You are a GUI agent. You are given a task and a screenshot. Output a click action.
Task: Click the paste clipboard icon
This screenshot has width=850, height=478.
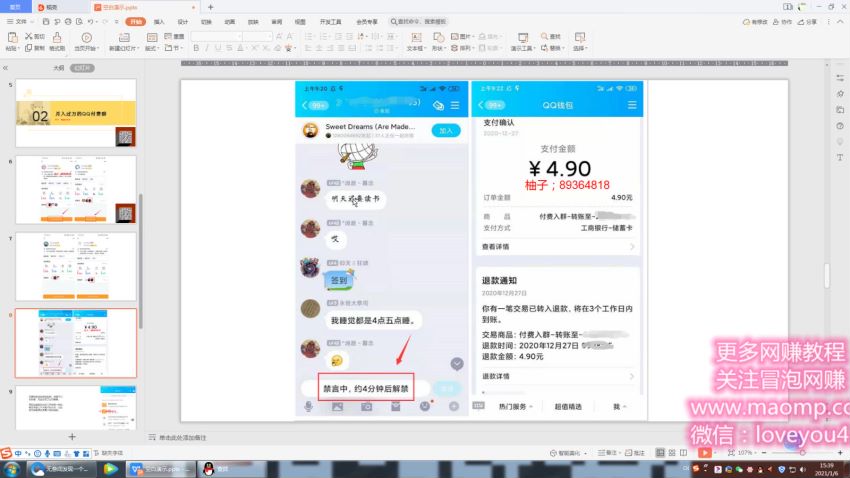point(12,37)
